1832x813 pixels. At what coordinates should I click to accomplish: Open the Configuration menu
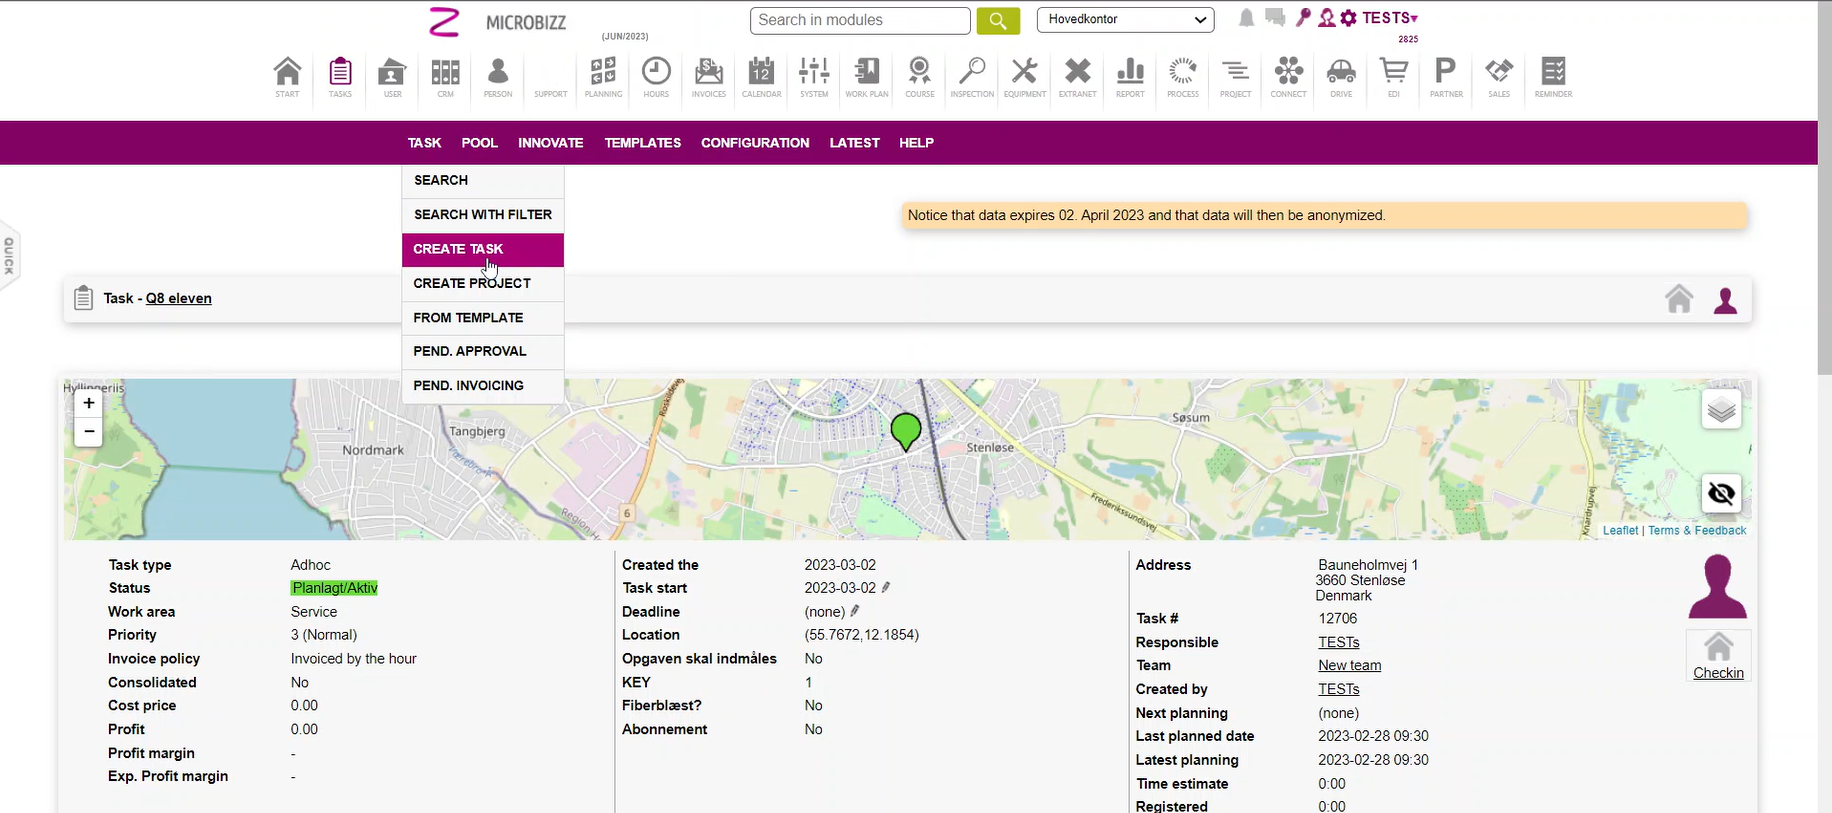pyautogui.click(x=755, y=143)
